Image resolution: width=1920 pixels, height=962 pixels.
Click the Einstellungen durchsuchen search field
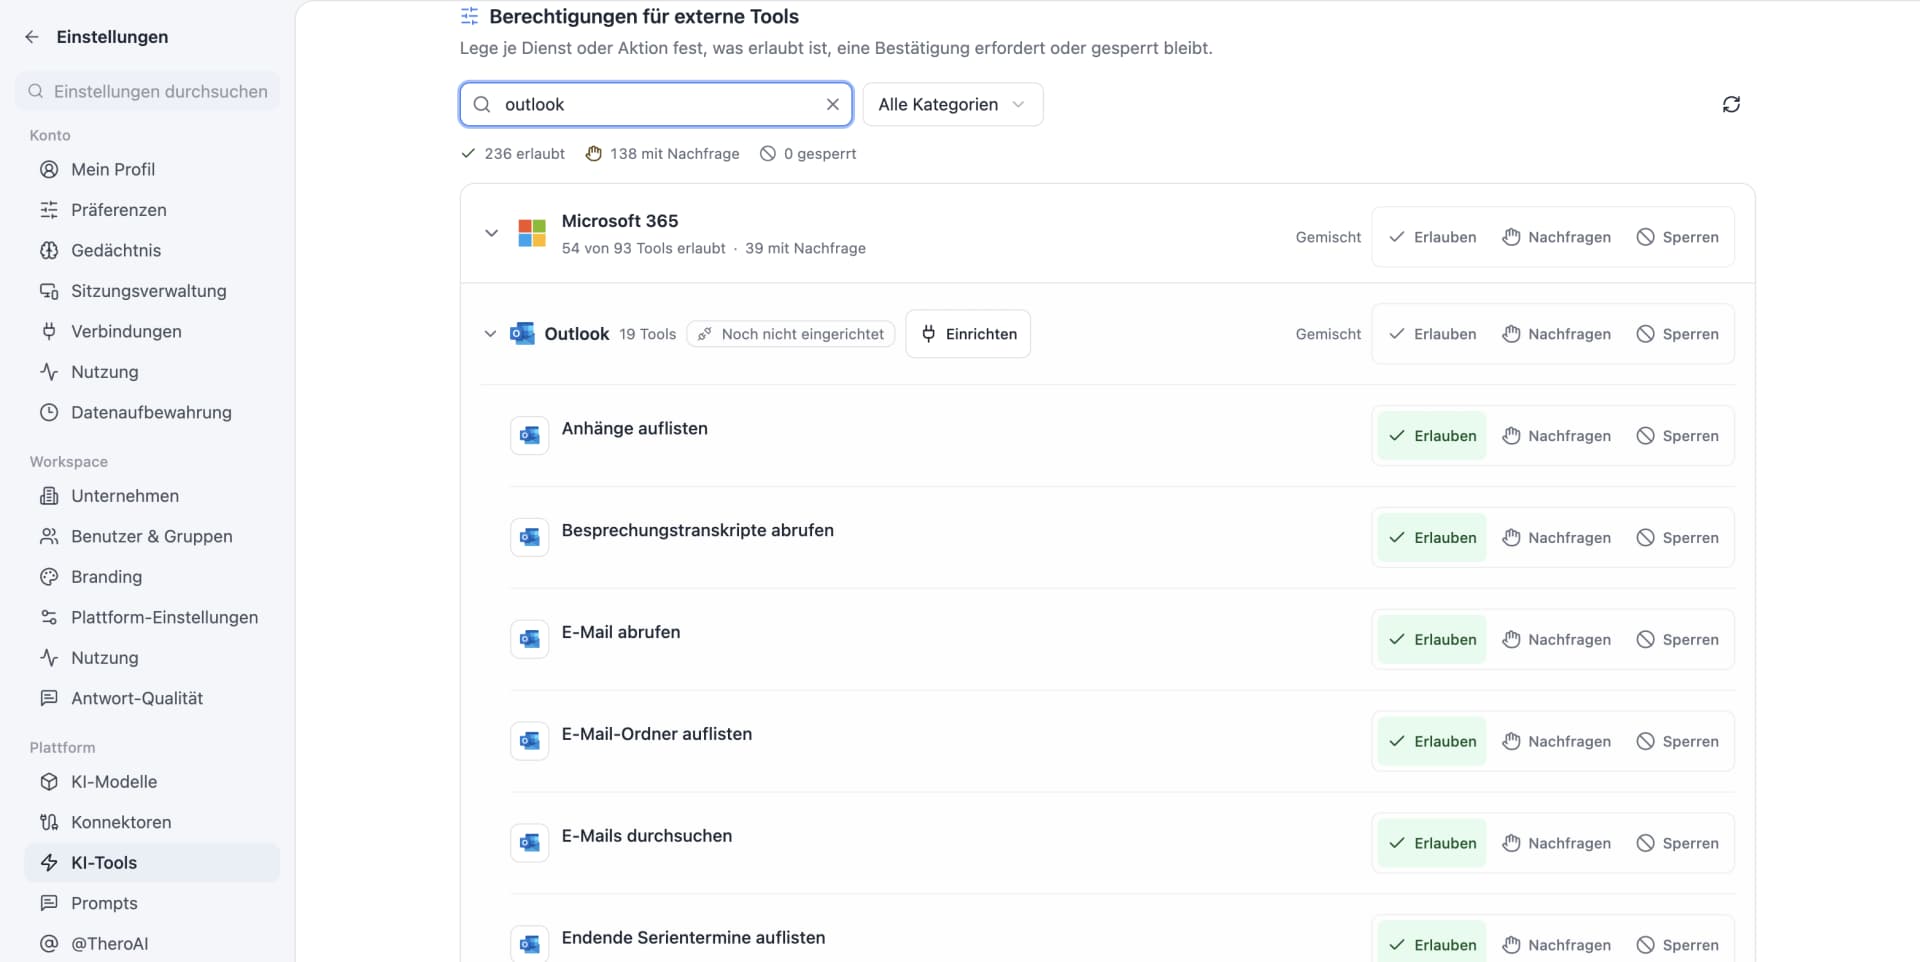coord(148,91)
